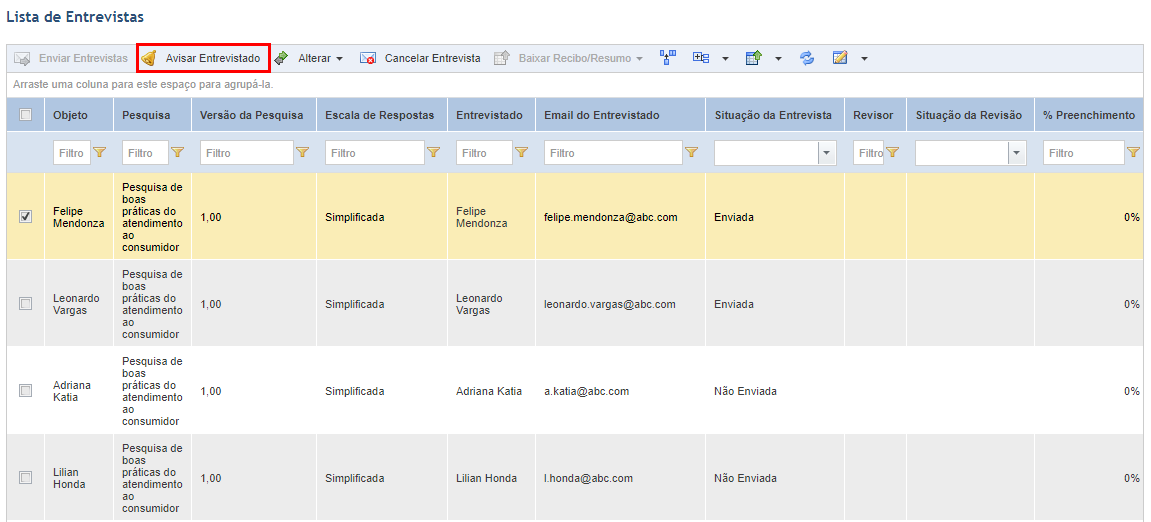This screenshot has height=522, width=1151.
Task: Open the dropdown arrow beside the export icon
Action: 778,59
